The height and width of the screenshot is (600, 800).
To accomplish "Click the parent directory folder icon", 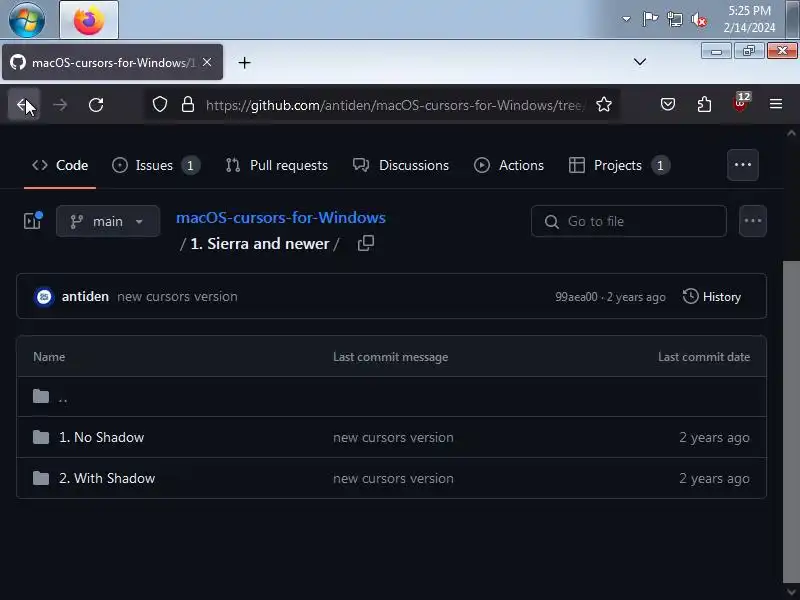I will click(x=41, y=396).
